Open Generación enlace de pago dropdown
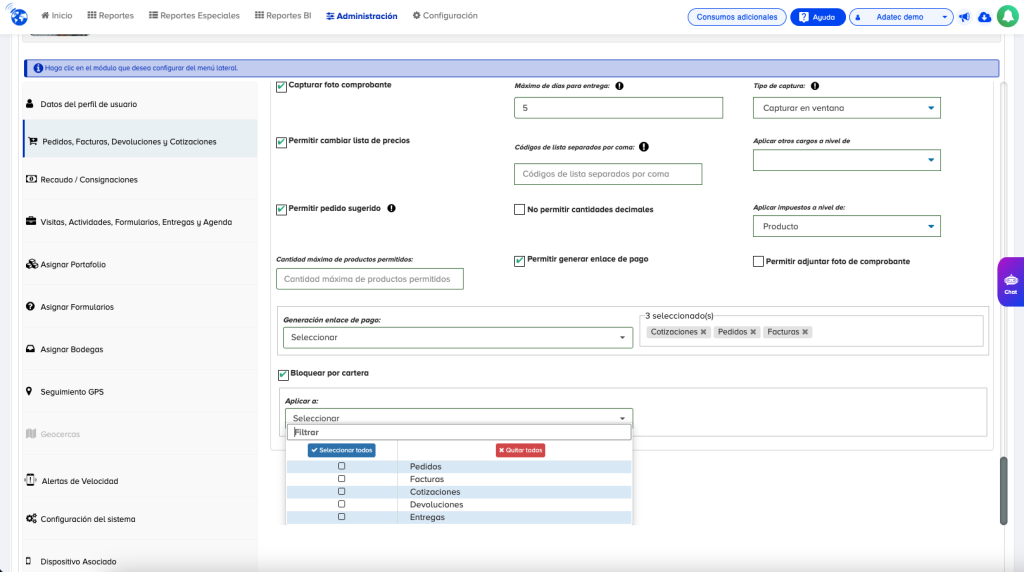 click(458, 338)
